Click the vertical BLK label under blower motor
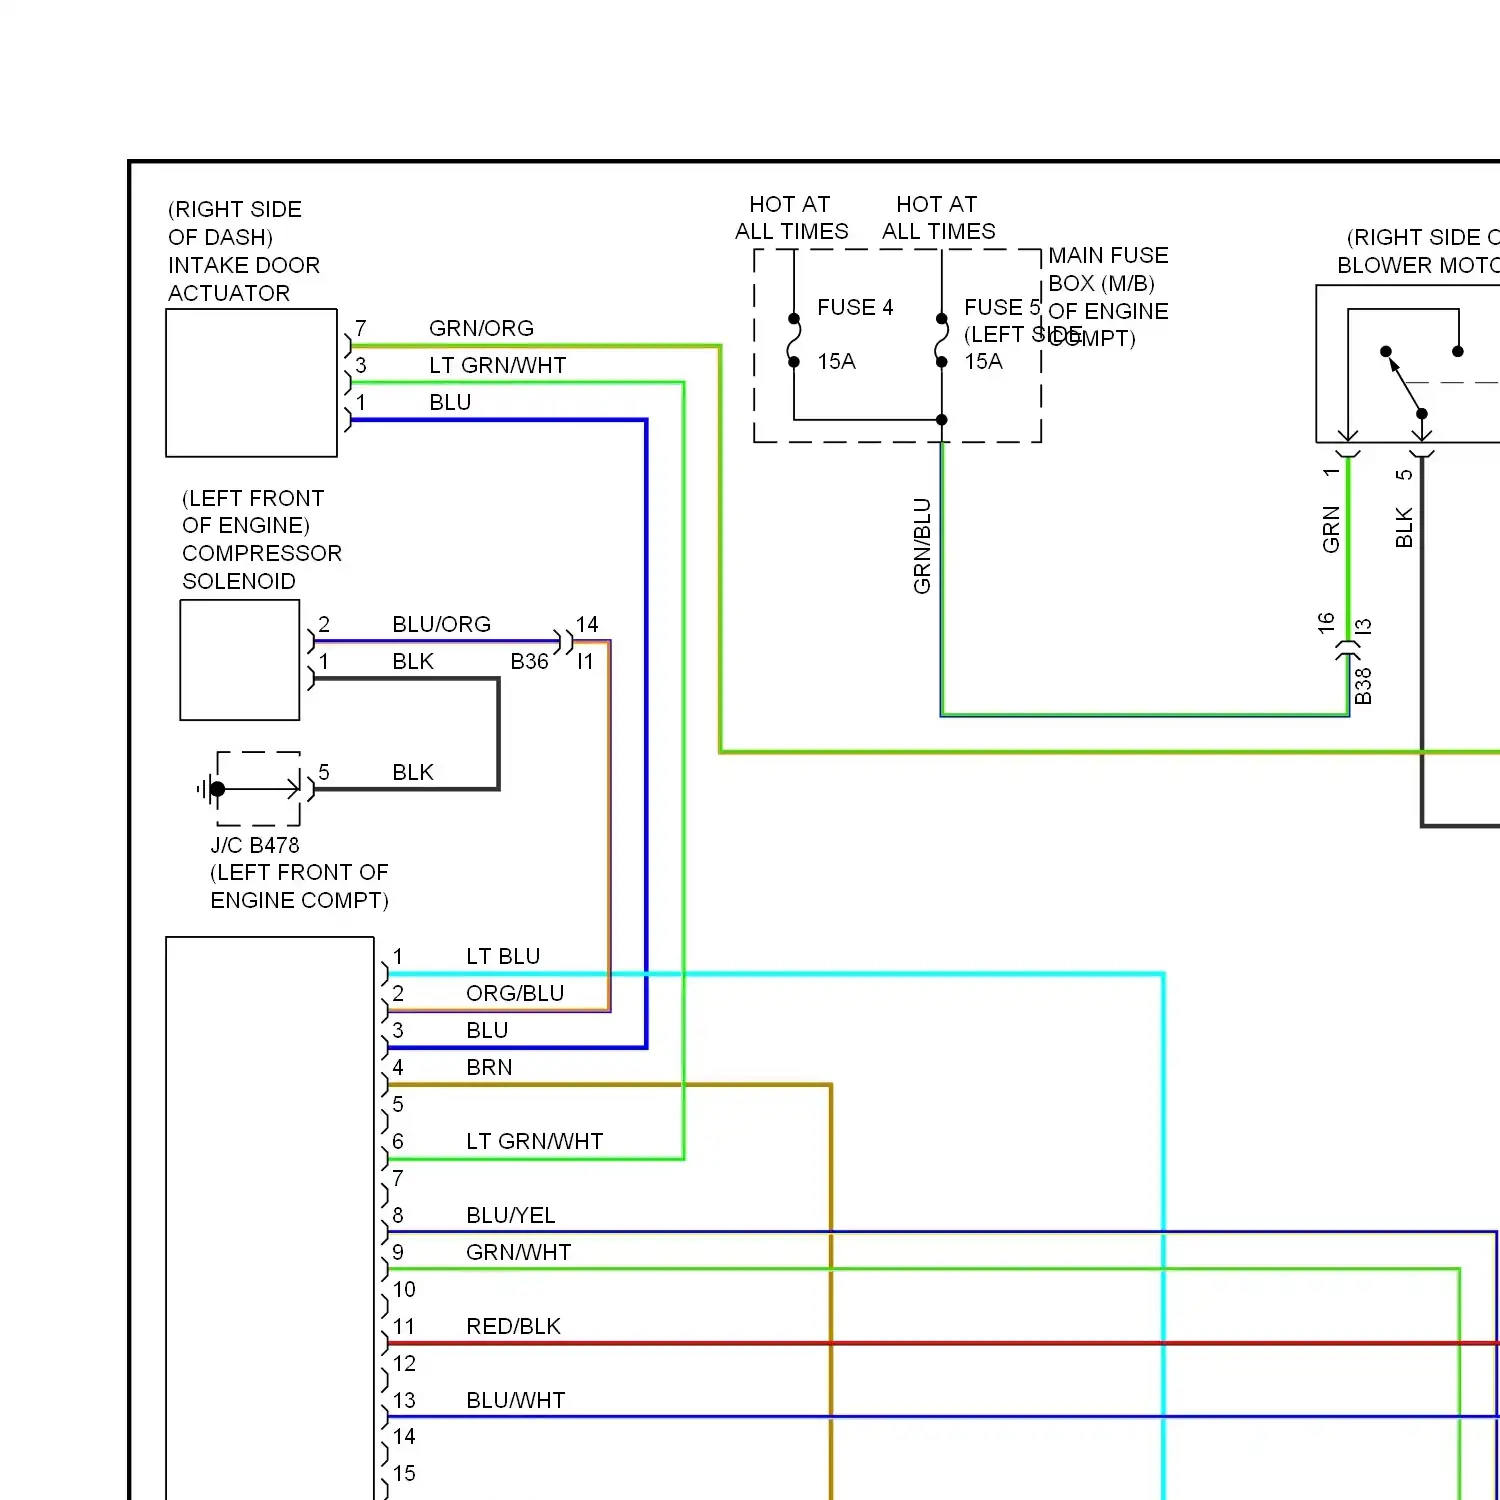The image size is (1500, 1500). [1404, 528]
